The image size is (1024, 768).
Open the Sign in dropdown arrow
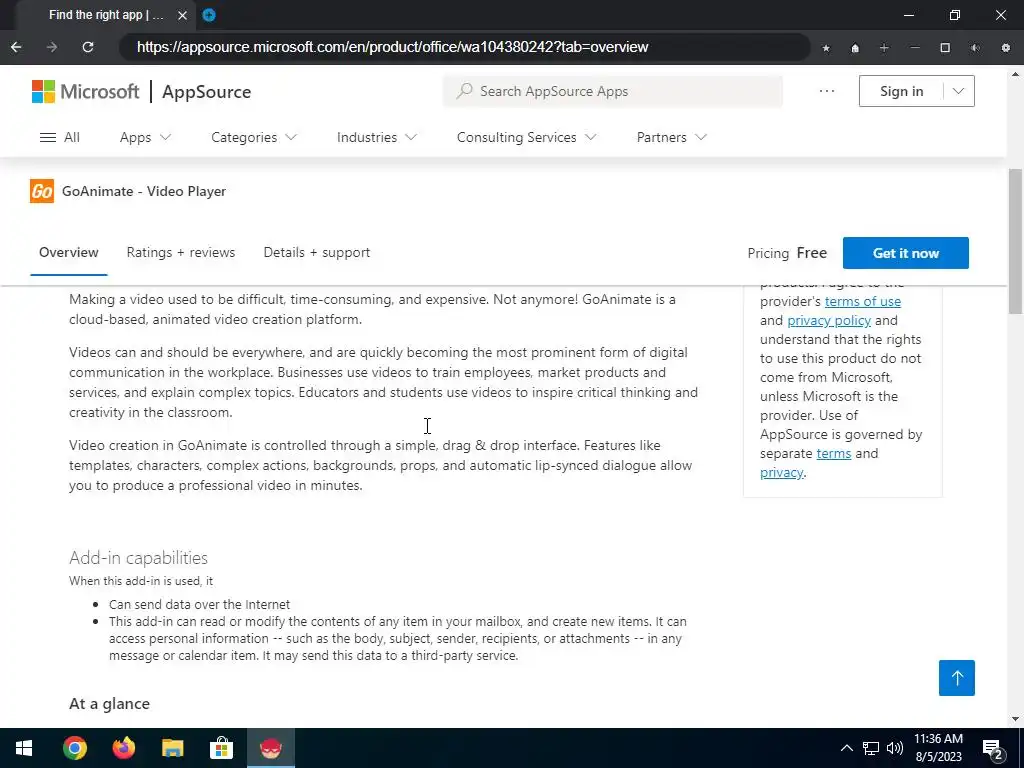(958, 91)
